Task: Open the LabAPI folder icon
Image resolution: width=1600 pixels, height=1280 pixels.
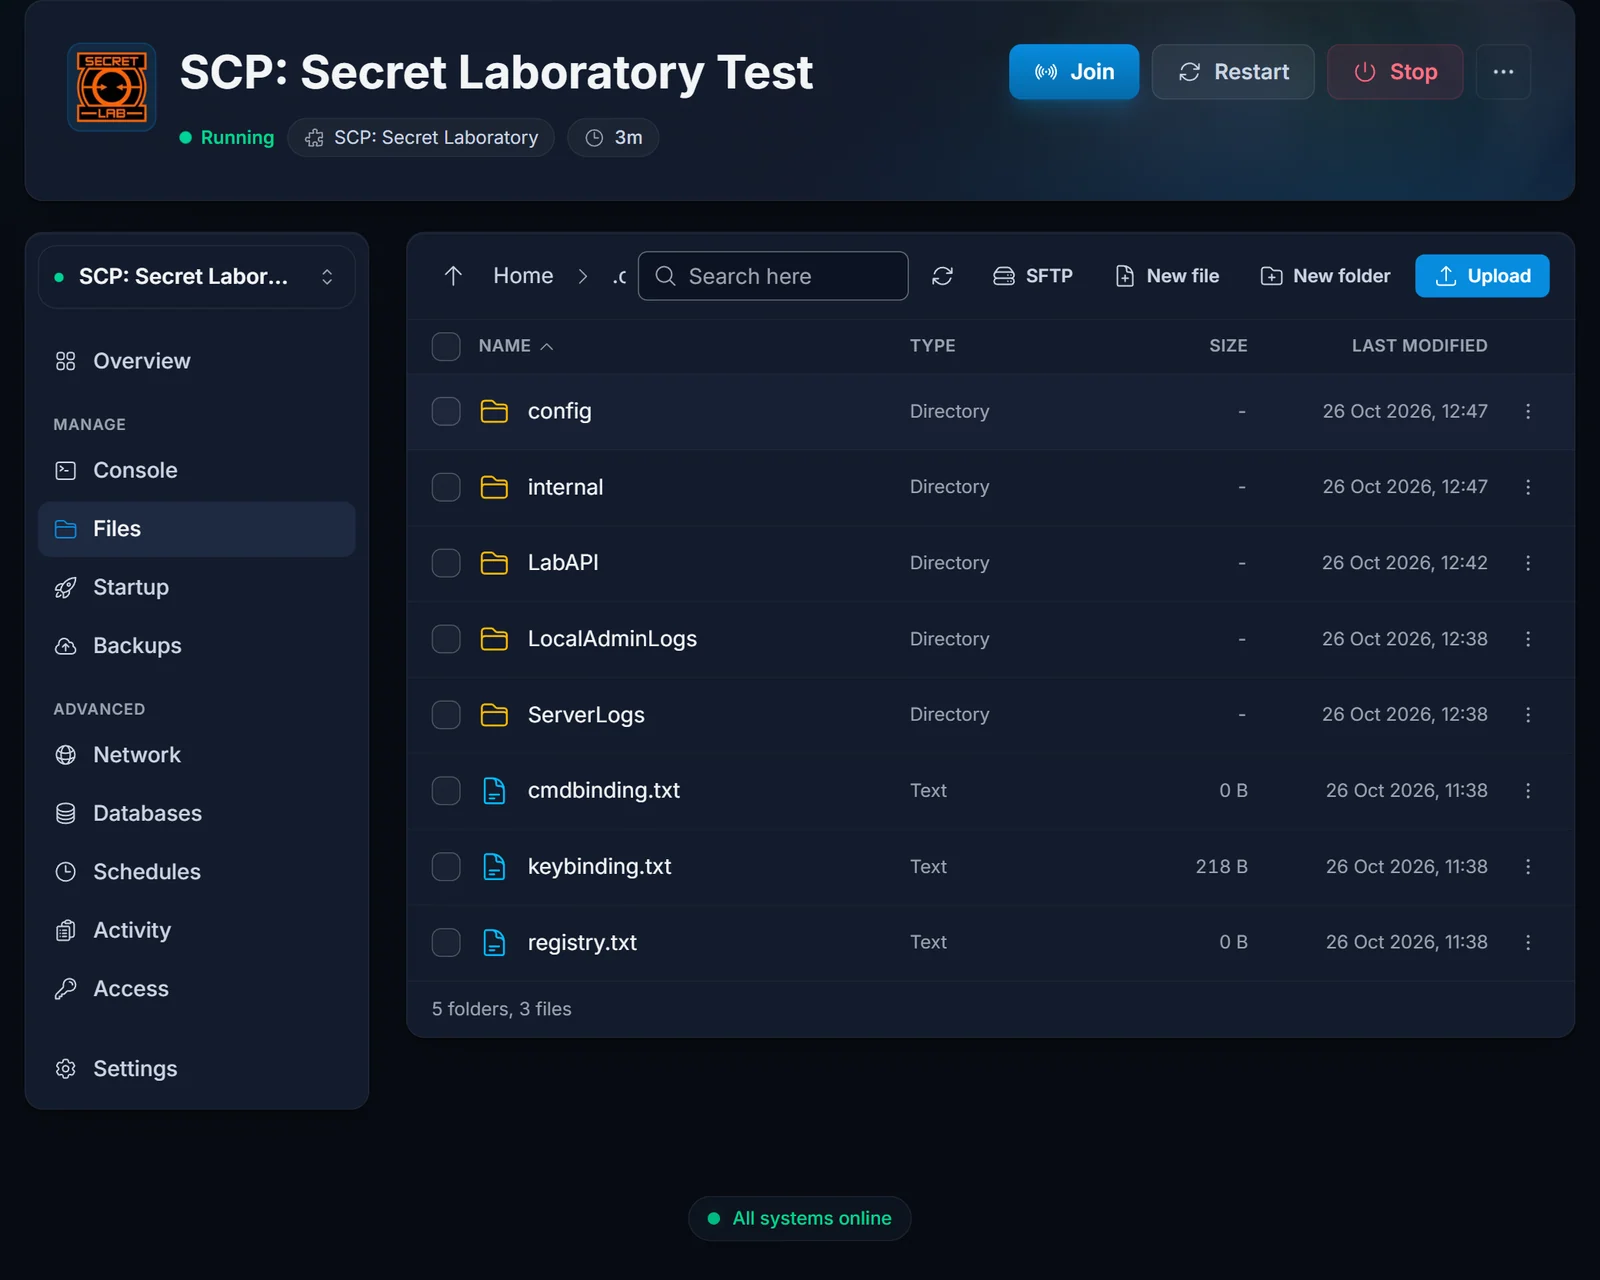Action: 494,563
